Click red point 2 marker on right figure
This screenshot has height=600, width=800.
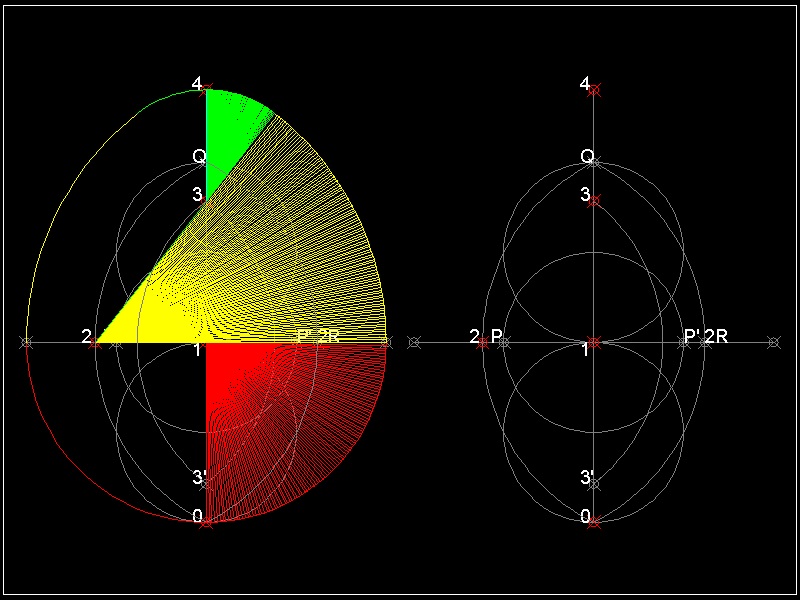pos(483,342)
